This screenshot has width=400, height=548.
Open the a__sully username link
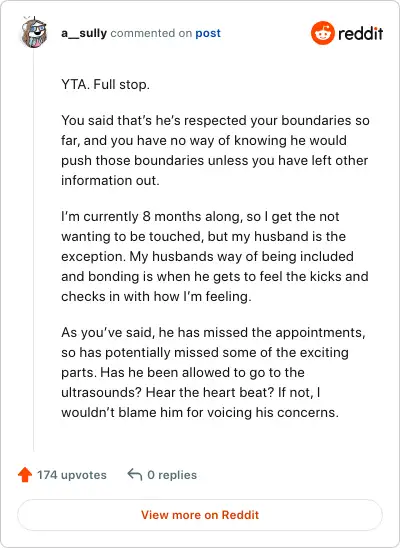(84, 33)
